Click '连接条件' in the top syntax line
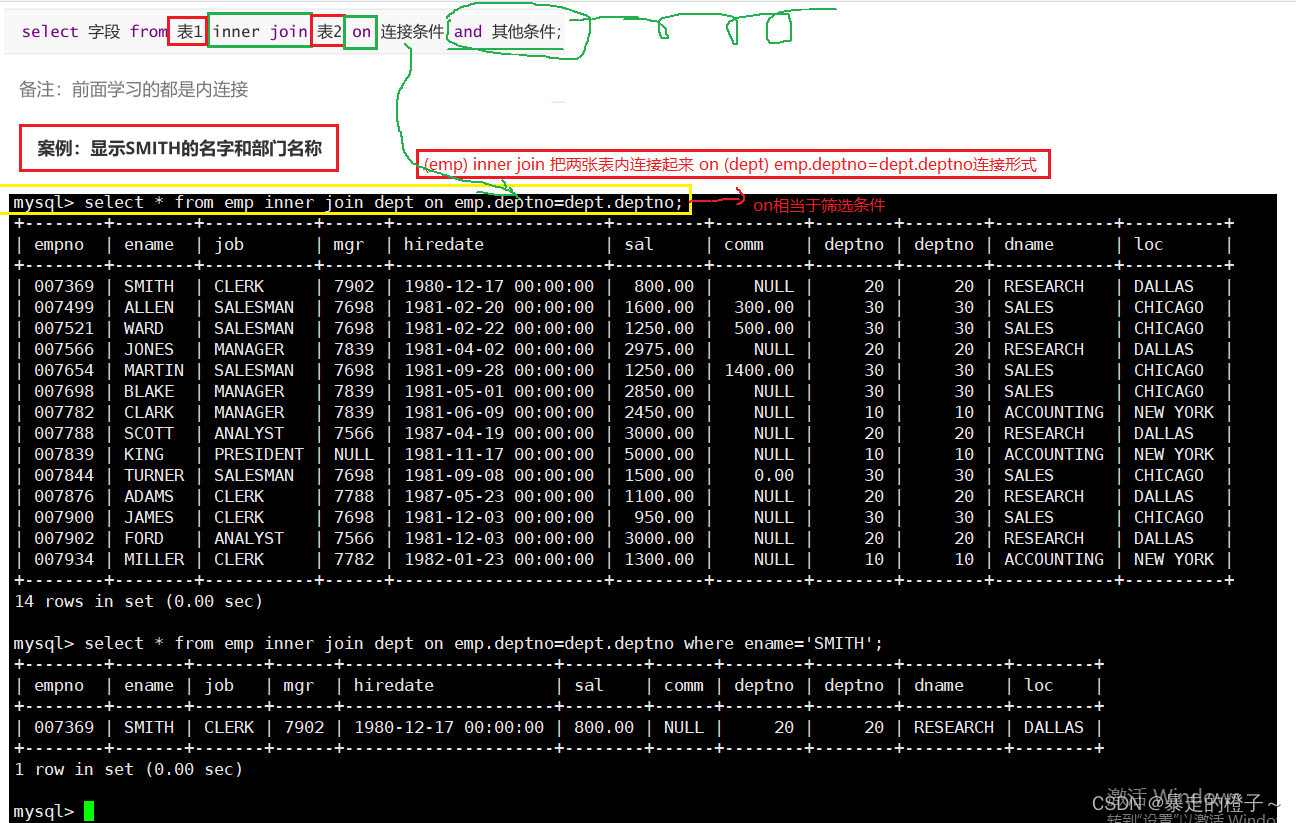 pyautogui.click(x=412, y=32)
